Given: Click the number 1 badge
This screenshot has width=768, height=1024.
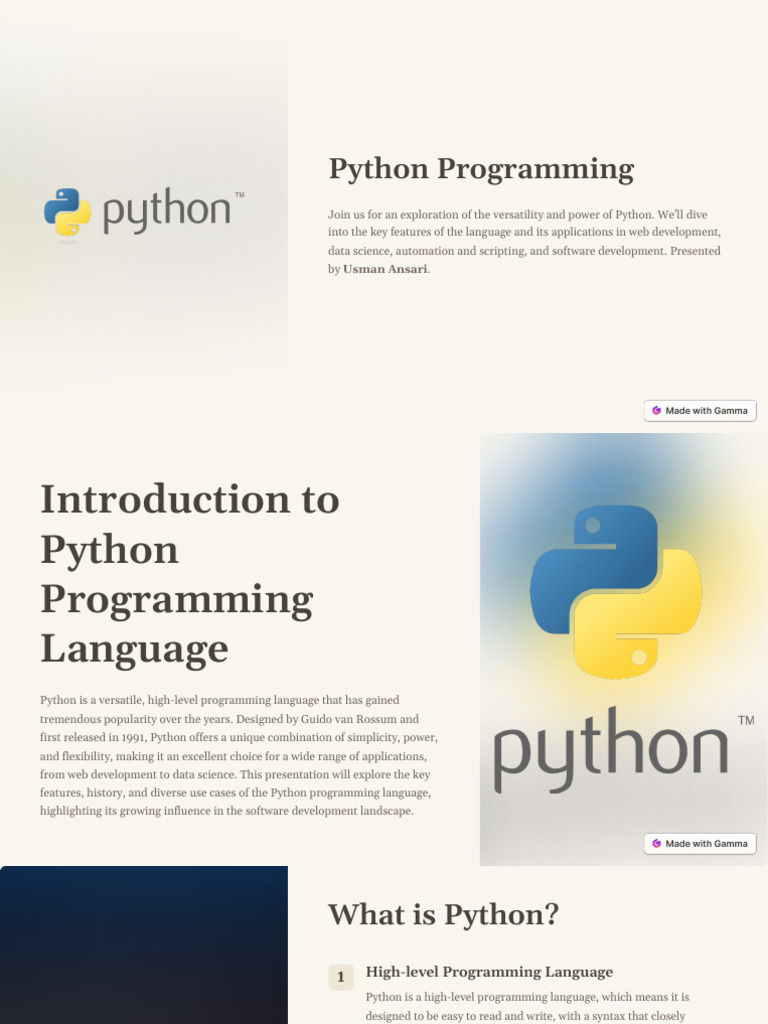Looking at the screenshot, I should pyautogui.click(x=341, y=978).
